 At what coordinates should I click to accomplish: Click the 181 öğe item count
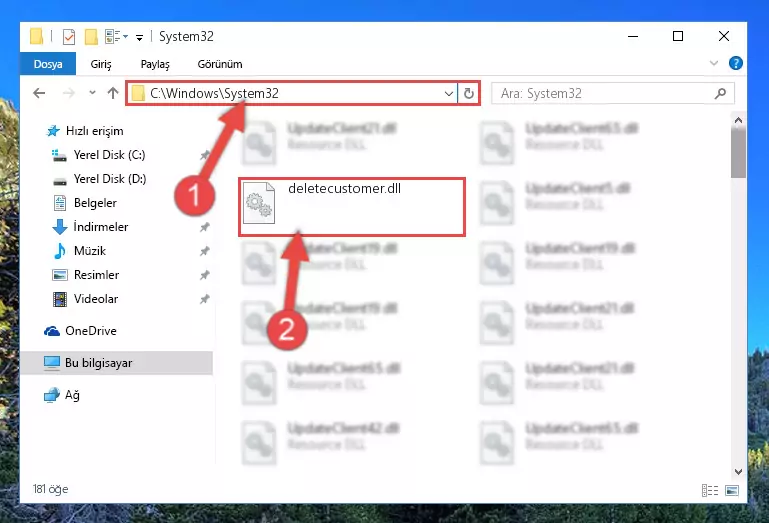pos(51,489)
